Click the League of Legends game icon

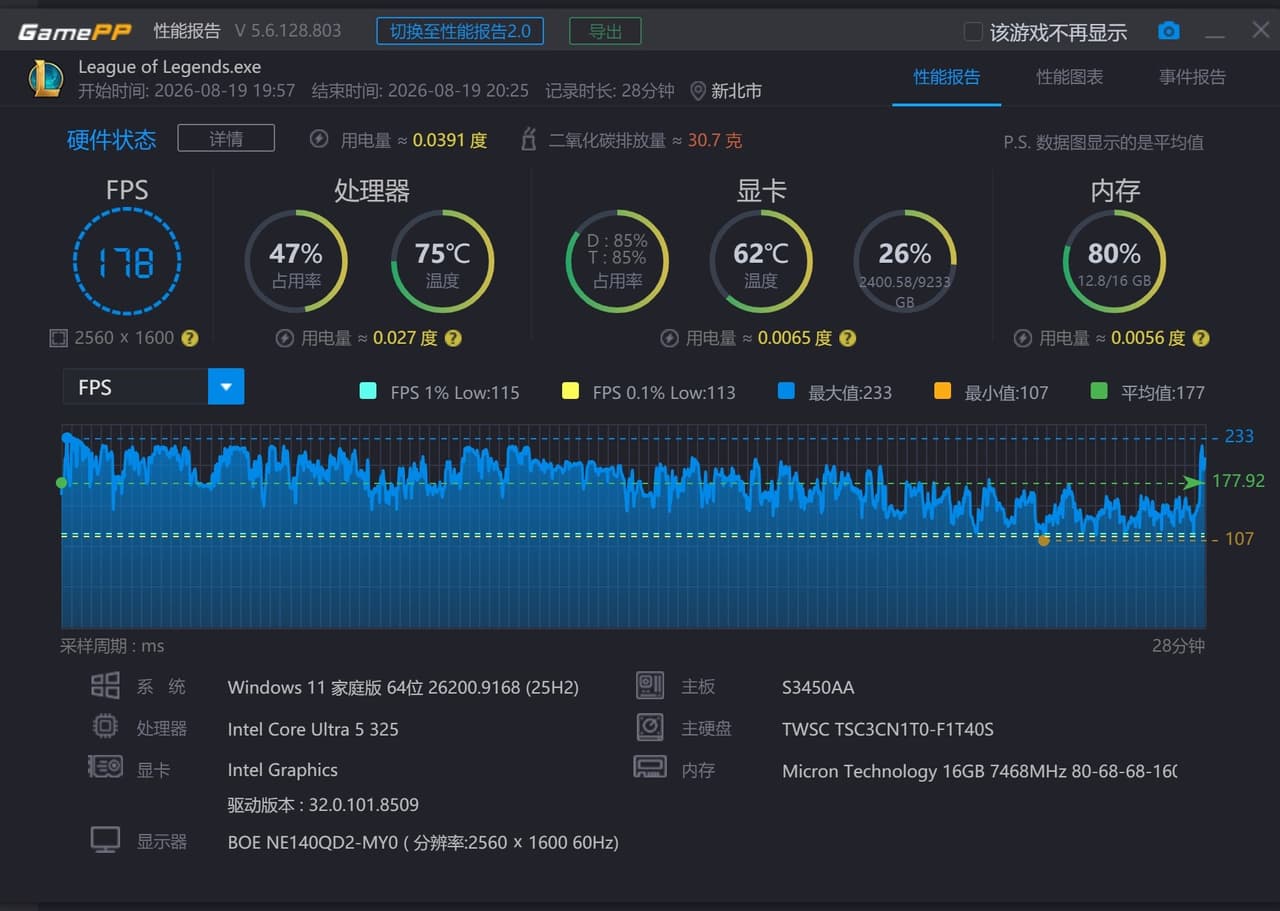(x=46, y=78)
